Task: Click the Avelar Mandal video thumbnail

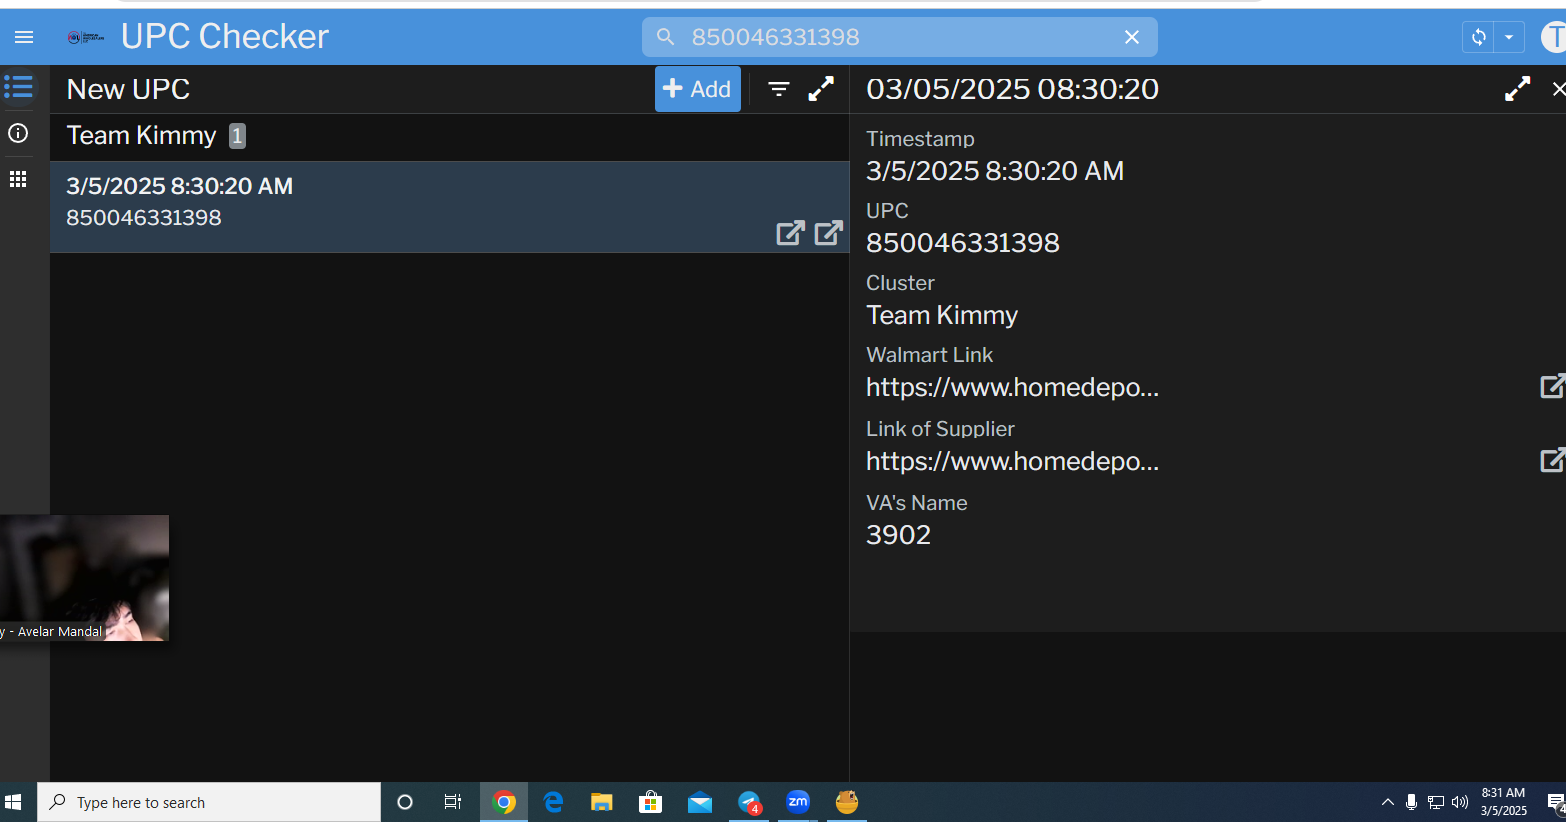Action: tap(84, 578)
